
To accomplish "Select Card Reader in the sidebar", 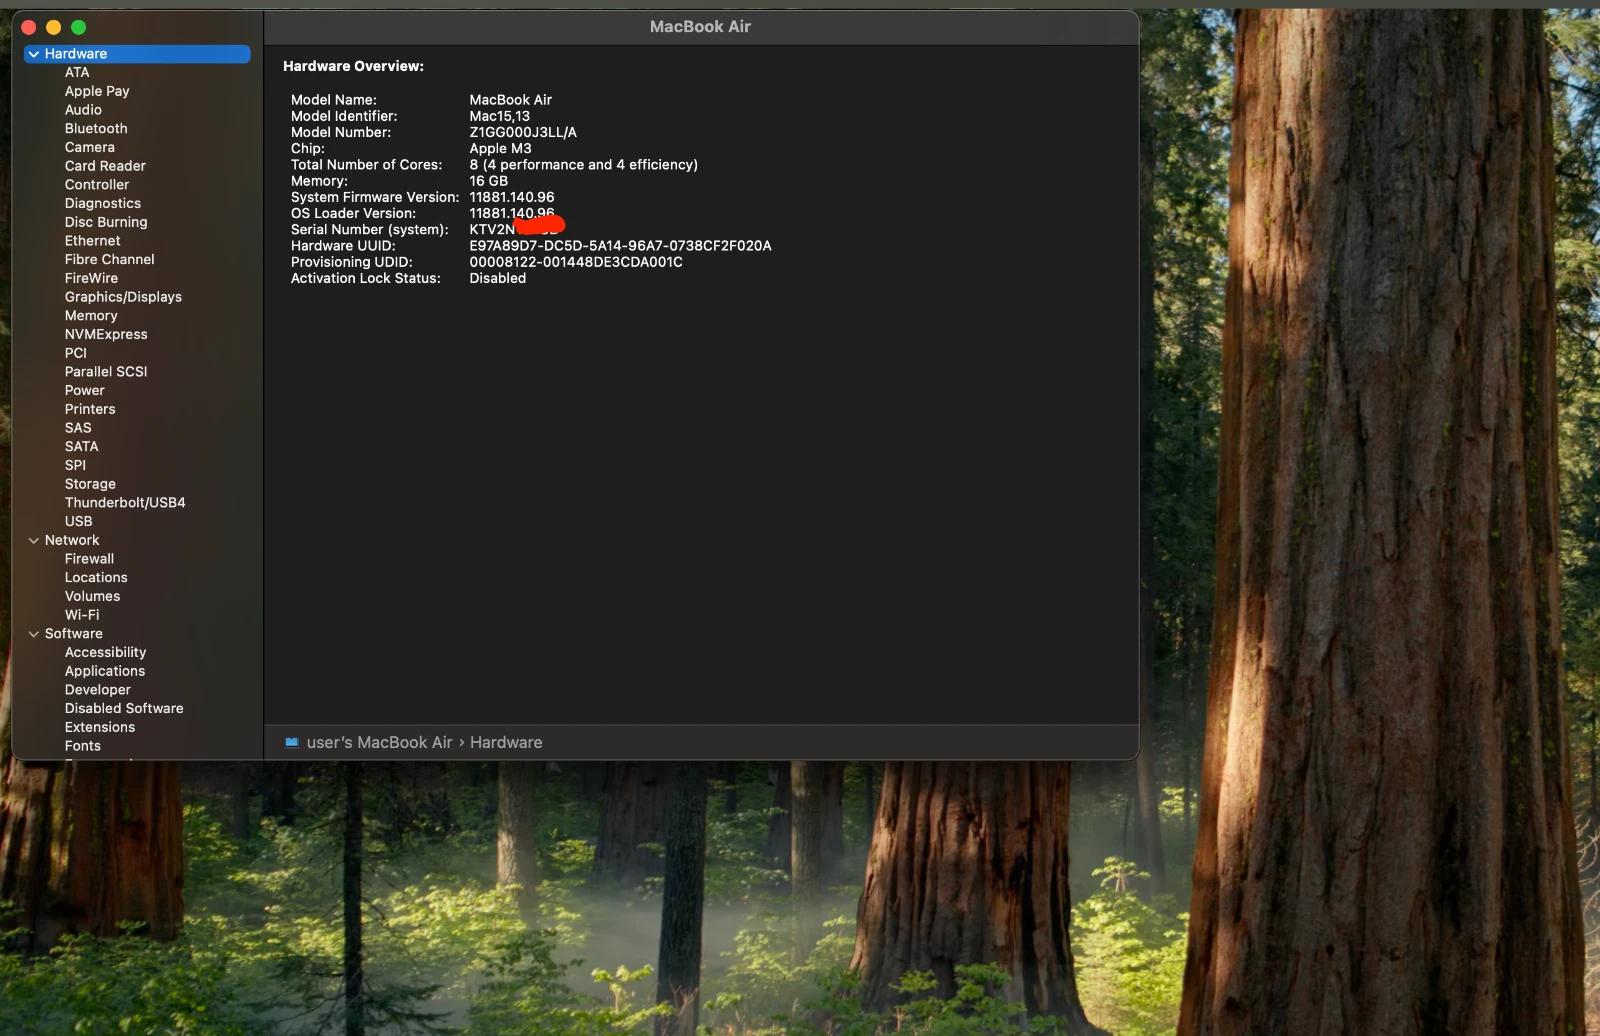I will tap(105, 166).
